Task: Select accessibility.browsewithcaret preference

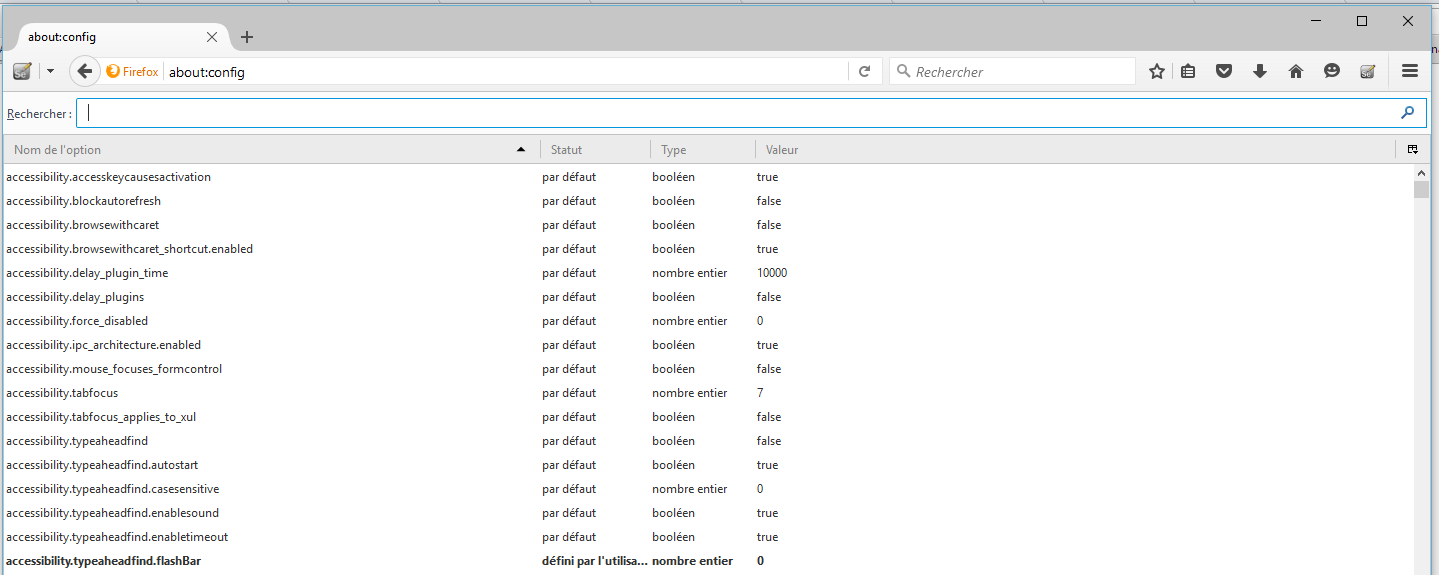Action: tap(708, 225)
